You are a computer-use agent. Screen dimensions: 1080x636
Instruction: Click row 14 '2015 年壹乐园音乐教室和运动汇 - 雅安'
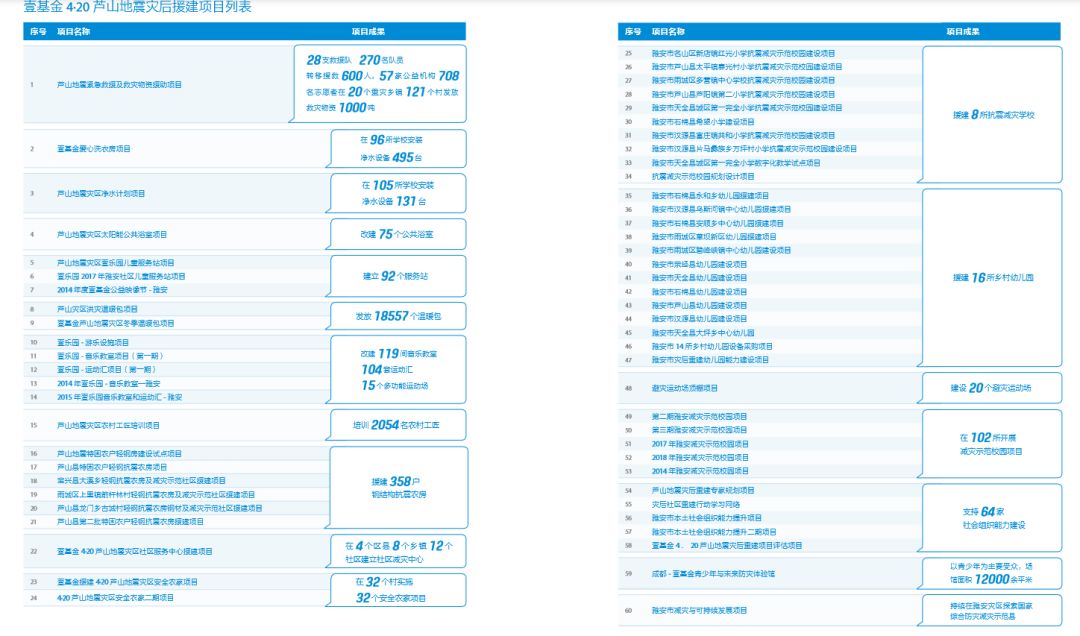[119, 398]
